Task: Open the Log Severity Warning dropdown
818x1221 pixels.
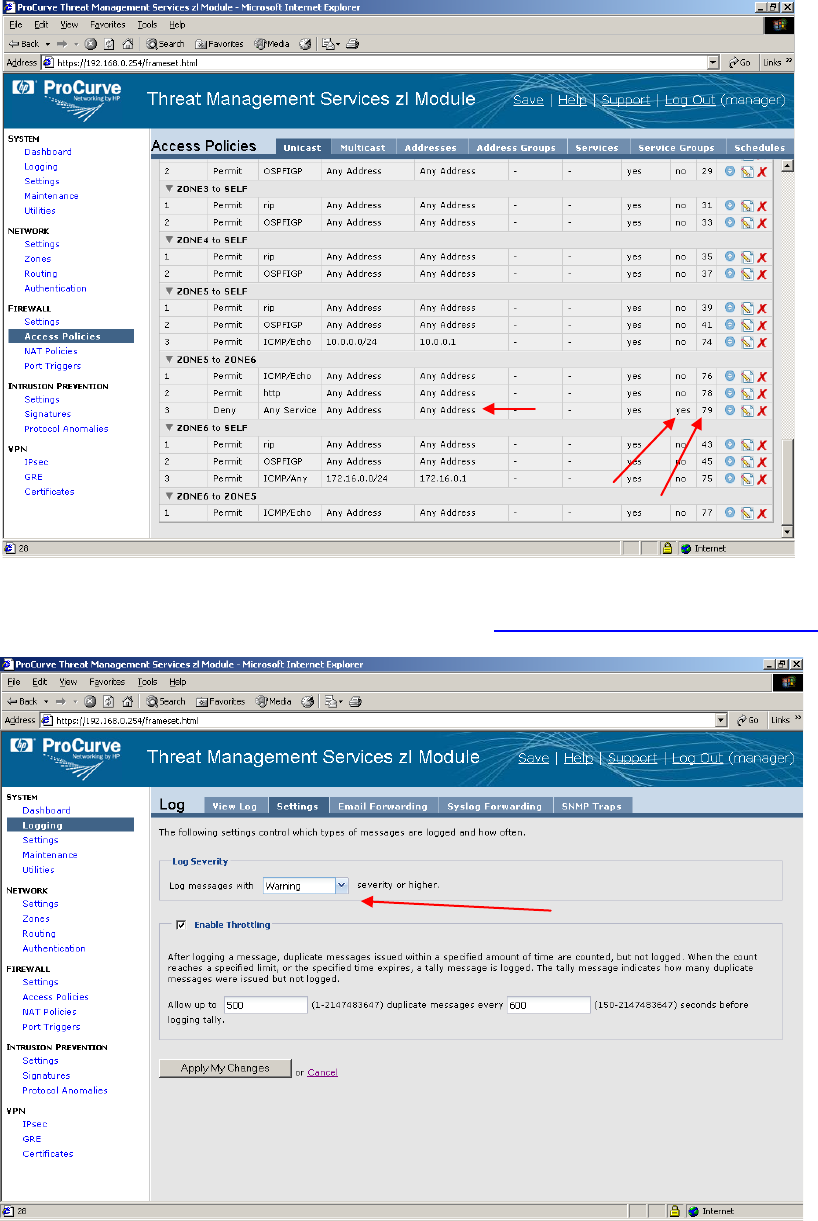Action: coord(341,885)
